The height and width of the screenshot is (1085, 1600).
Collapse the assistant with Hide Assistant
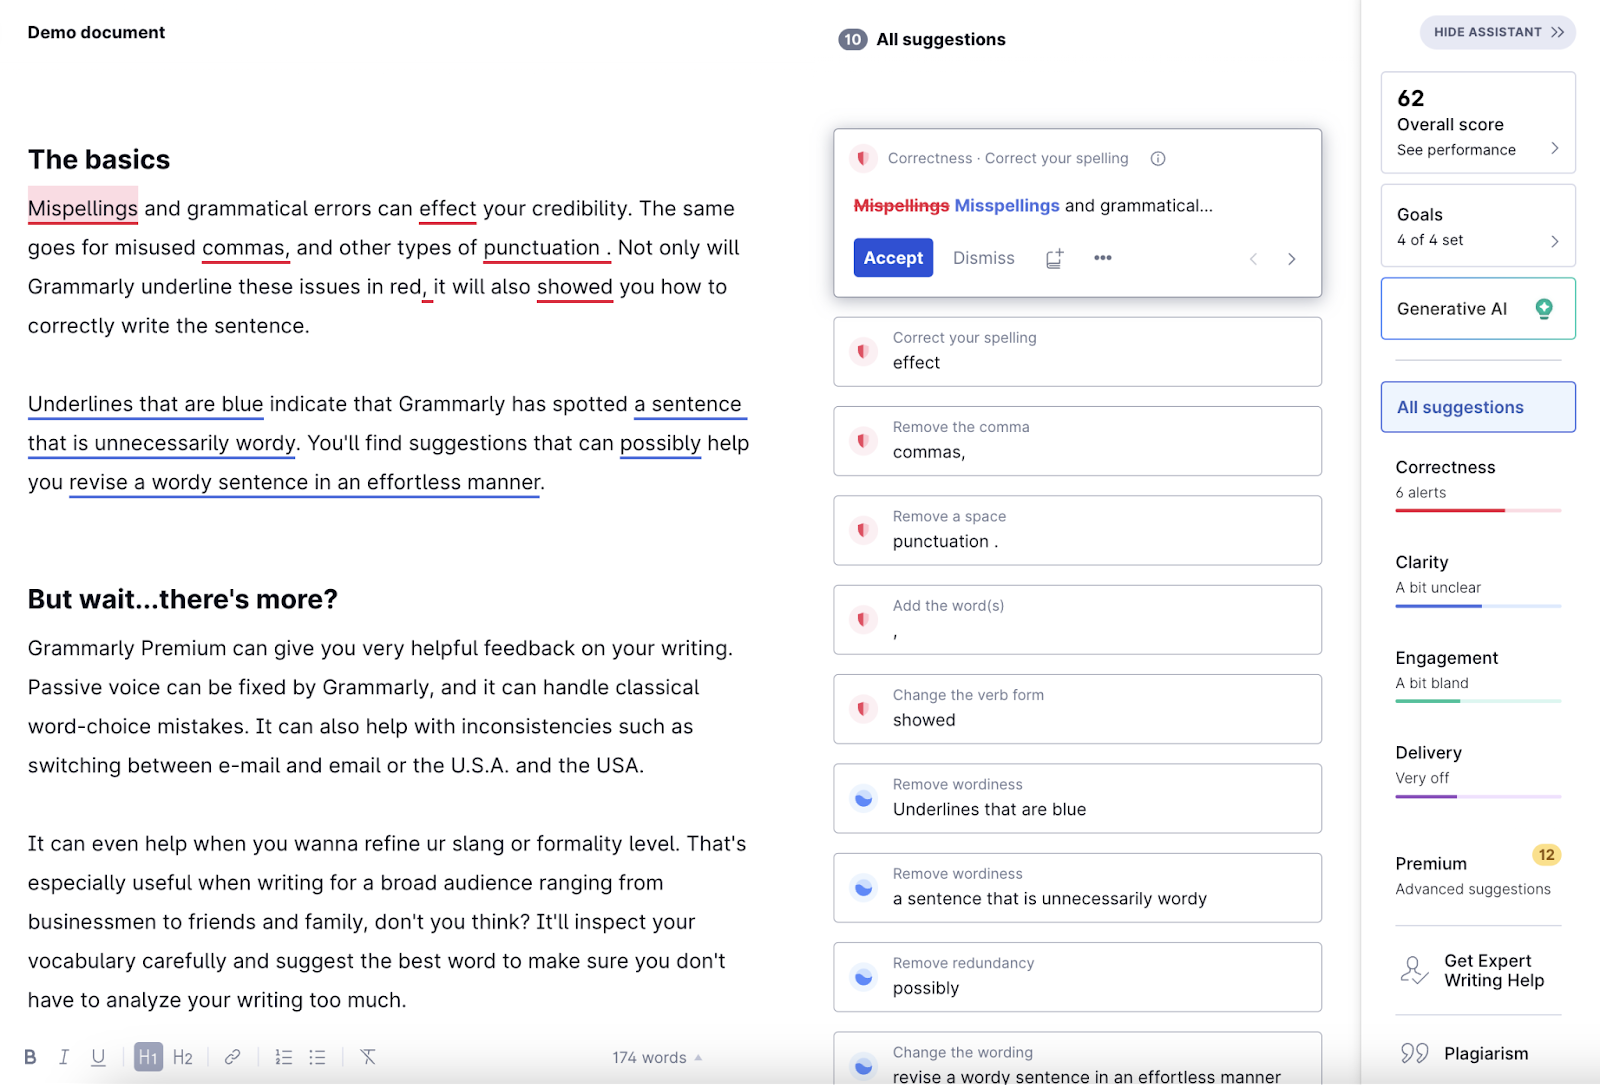coord(1497,32)
